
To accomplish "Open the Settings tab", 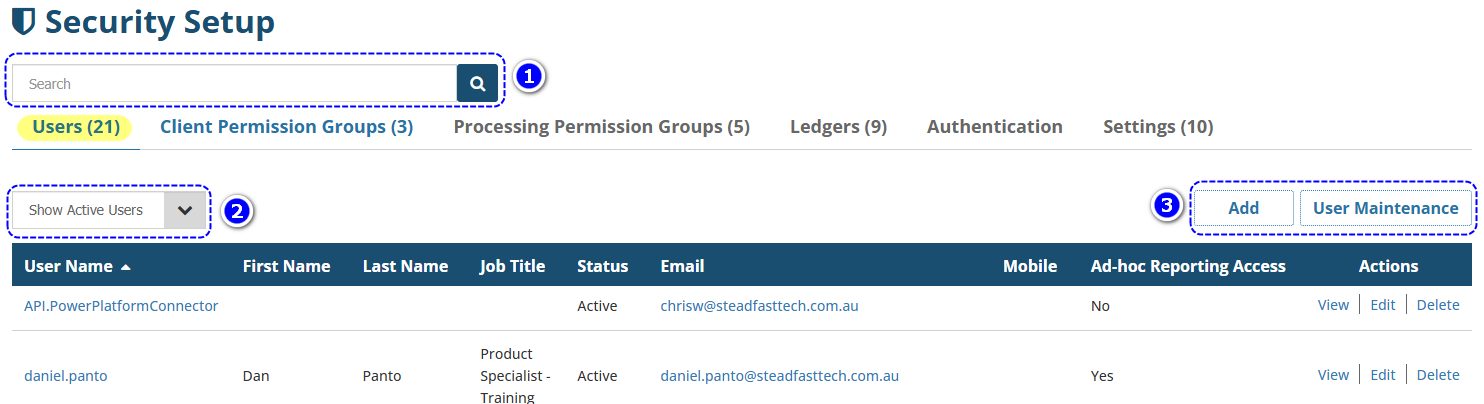I will [1158, 127].
